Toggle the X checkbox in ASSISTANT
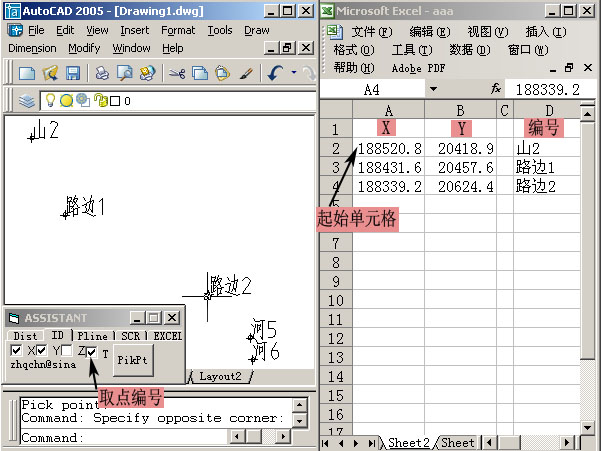 pos(16,351)
